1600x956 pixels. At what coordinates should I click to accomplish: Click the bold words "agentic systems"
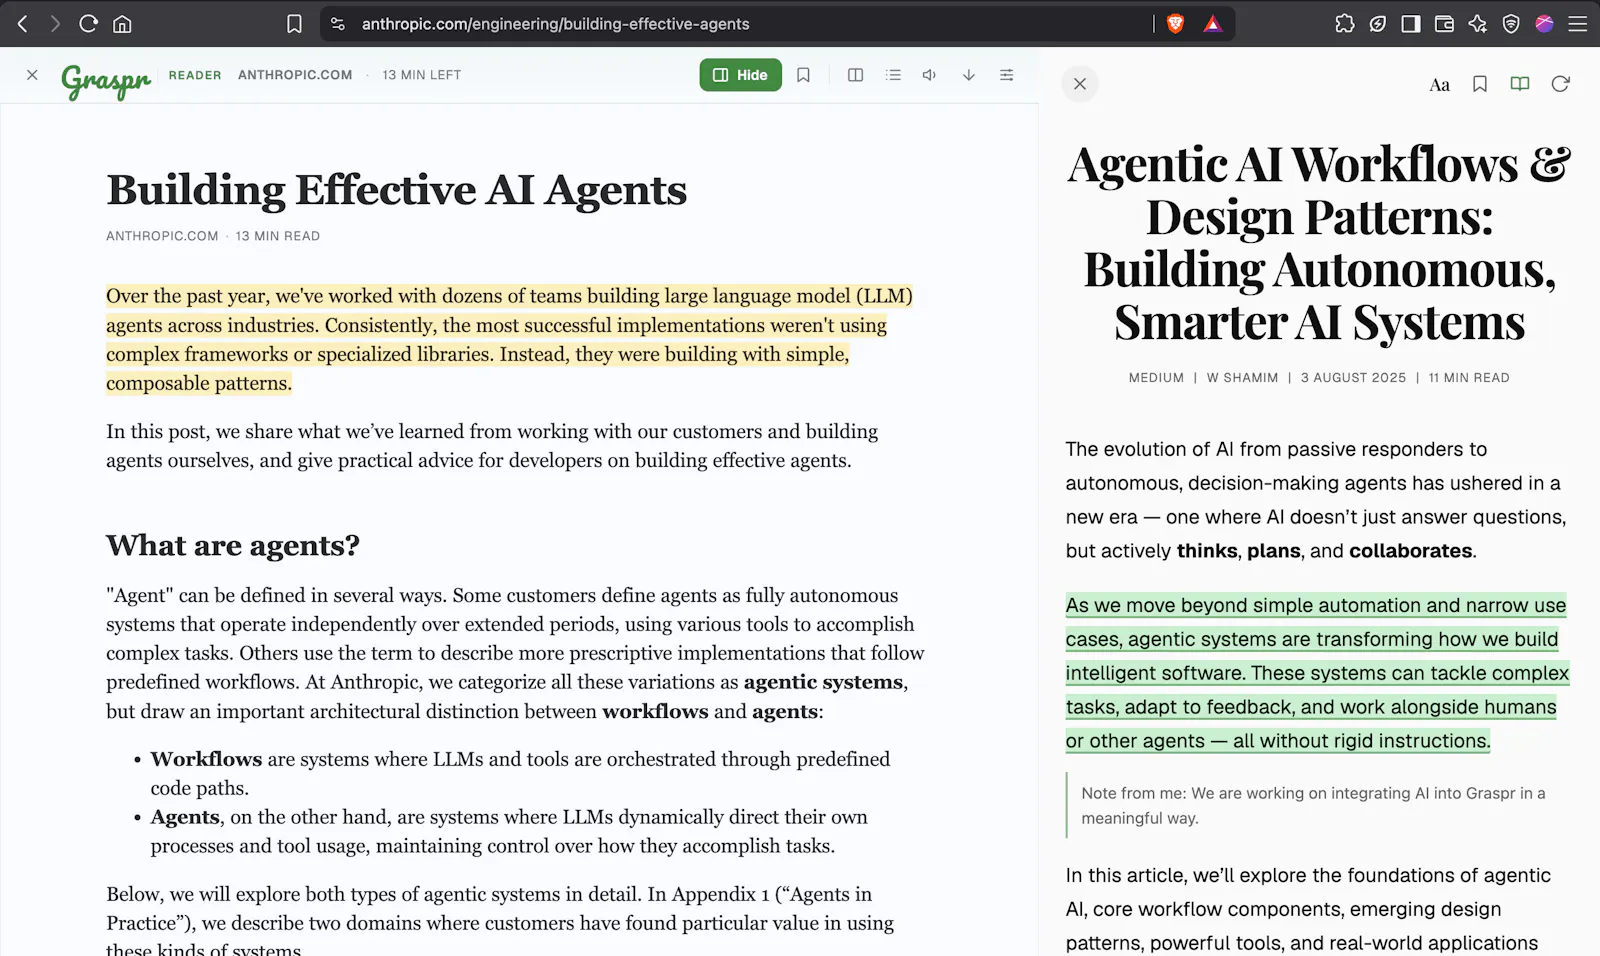pyautogui.click(x=823, y=682)
